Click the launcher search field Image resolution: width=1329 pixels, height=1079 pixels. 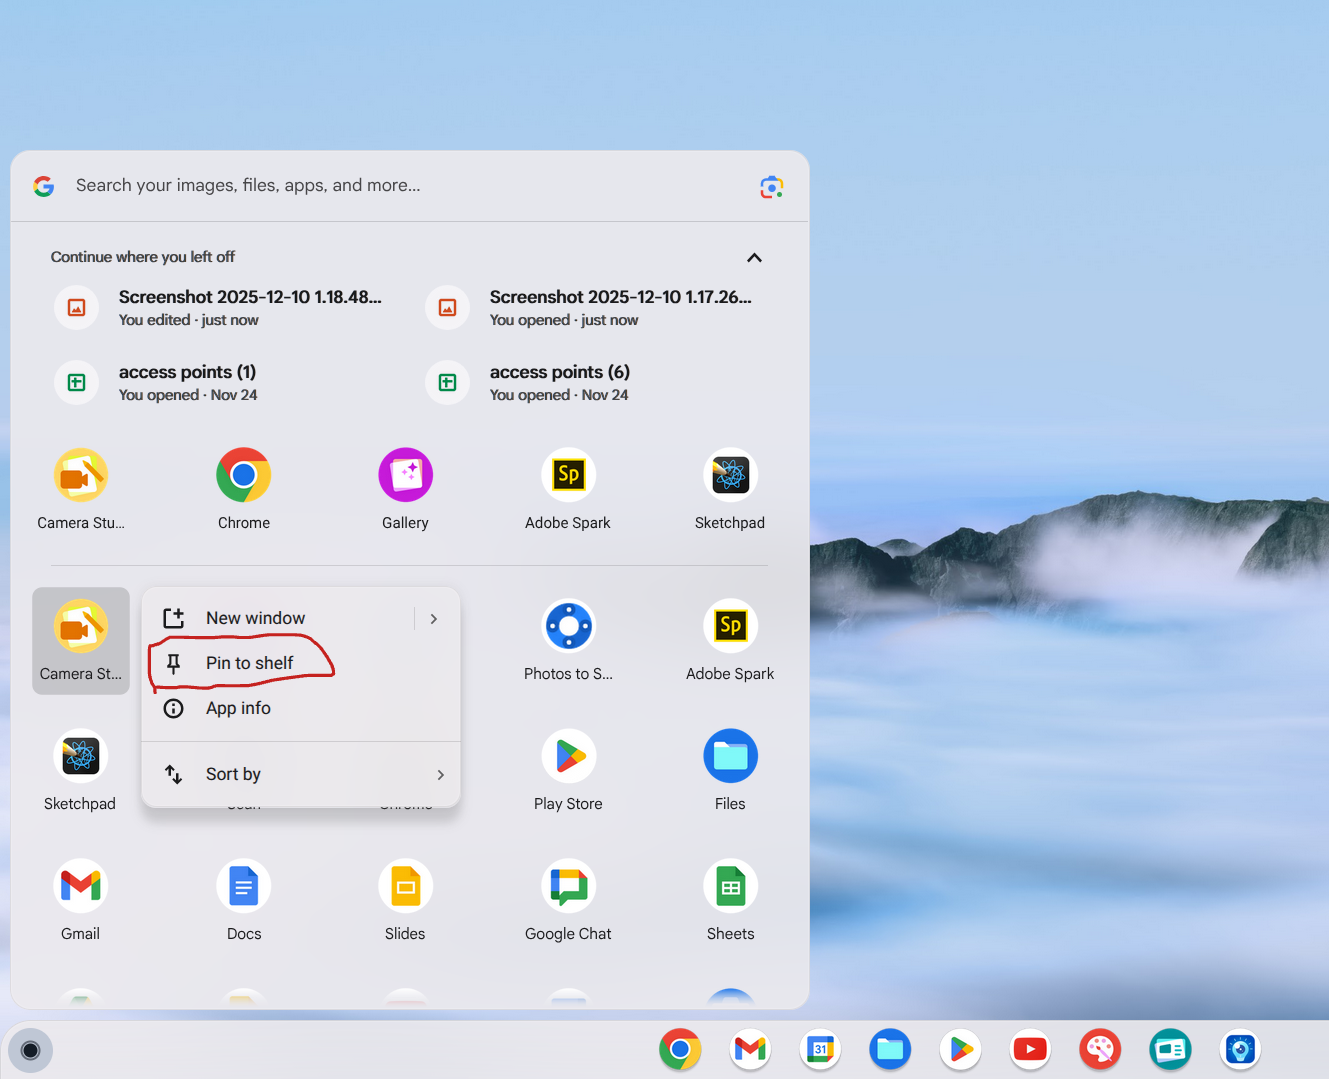point(400,186)
